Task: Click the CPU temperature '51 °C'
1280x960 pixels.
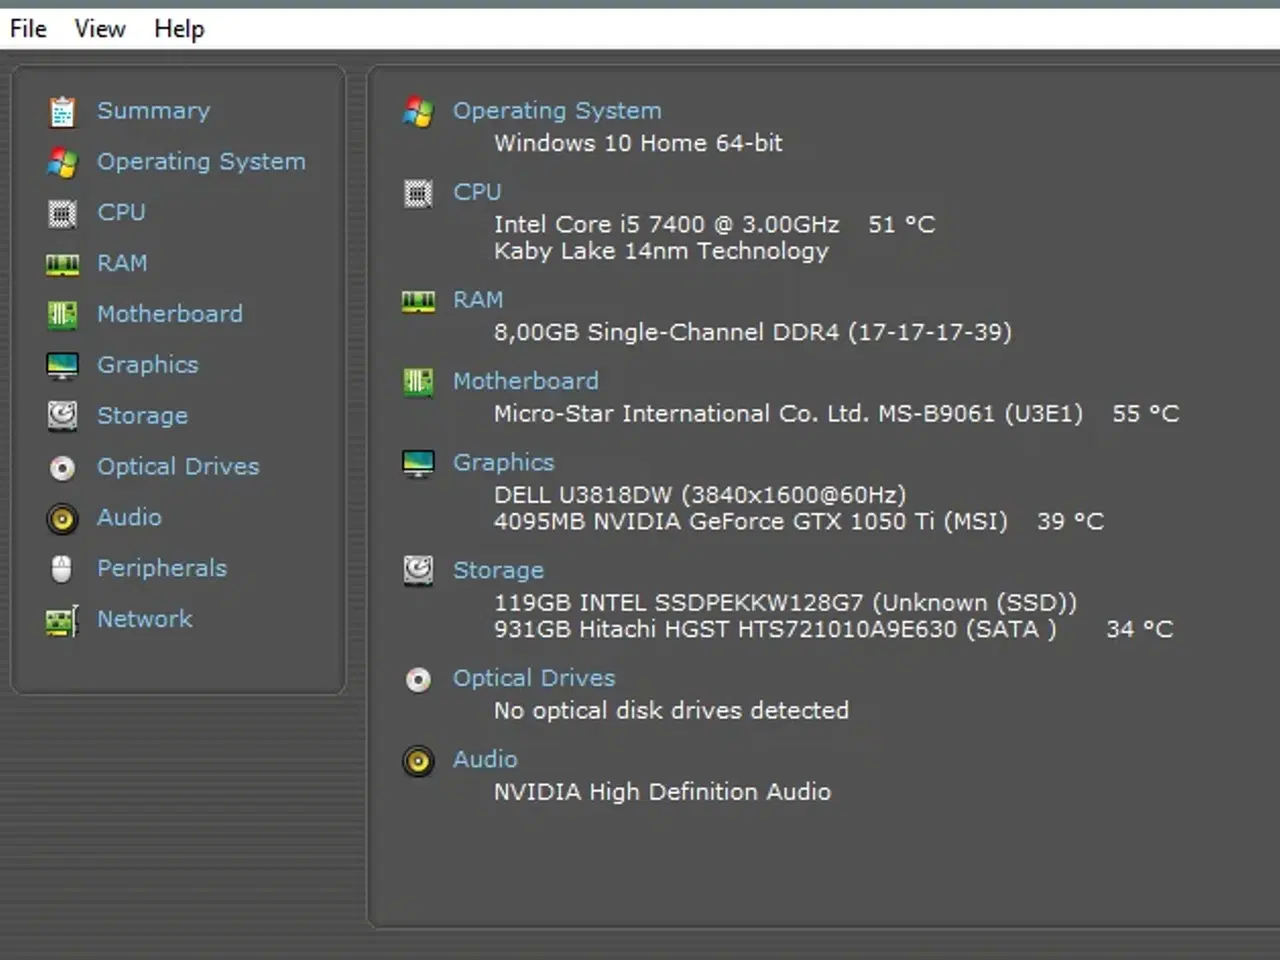Action: point(902,224)
